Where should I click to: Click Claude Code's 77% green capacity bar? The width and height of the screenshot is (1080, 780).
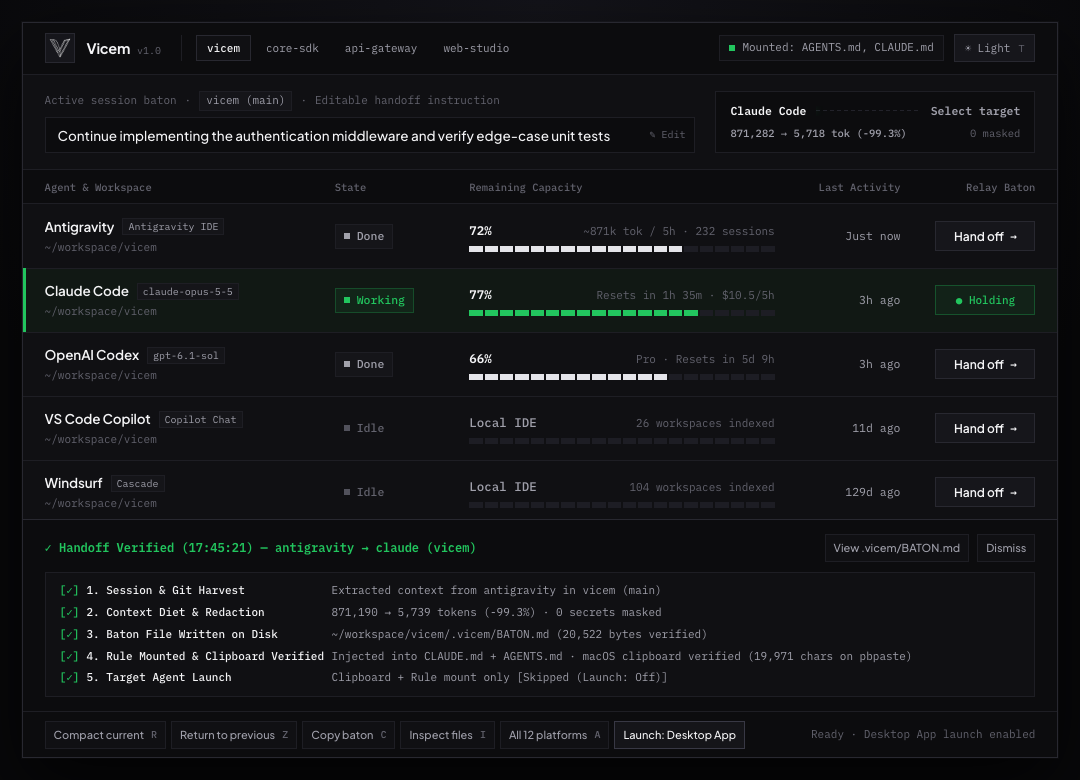621,313
